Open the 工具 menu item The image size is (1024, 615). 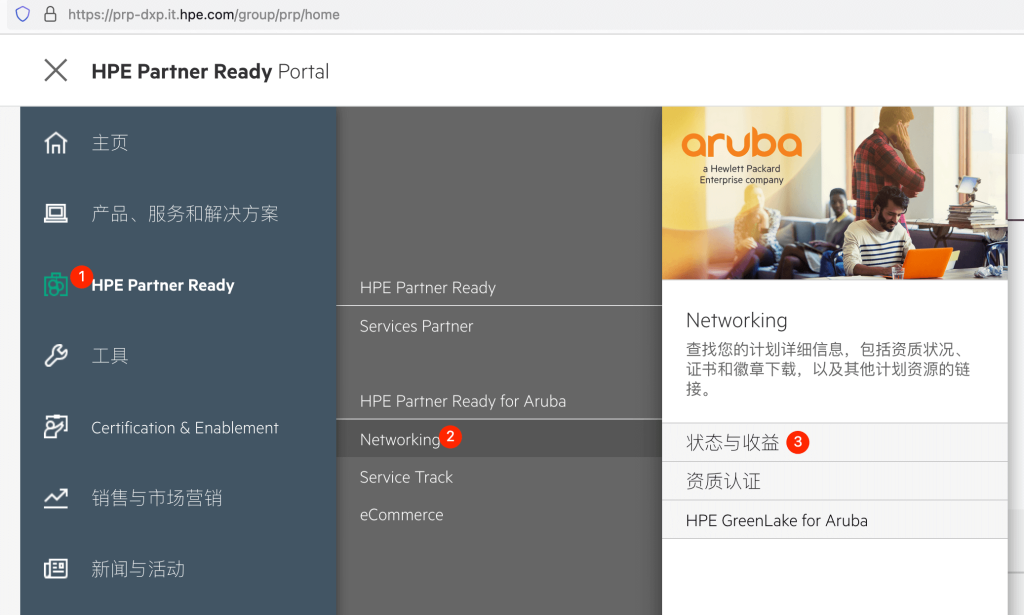point(110,356)
